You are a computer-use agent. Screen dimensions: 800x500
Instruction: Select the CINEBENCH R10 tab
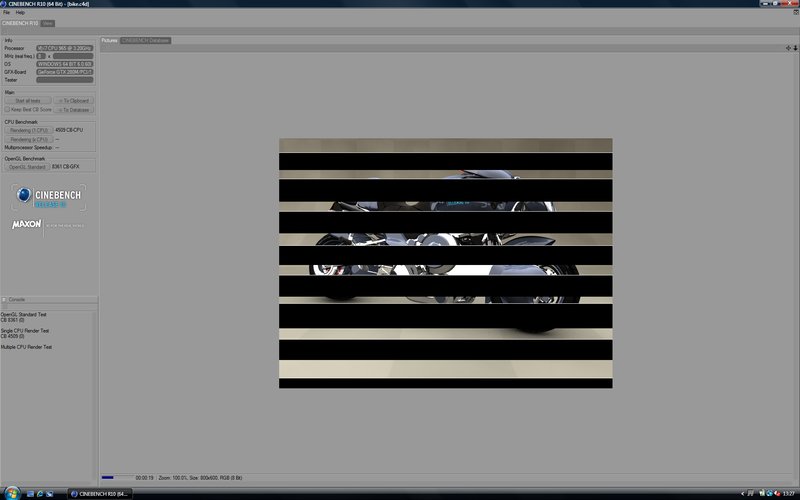coord(20,23)
